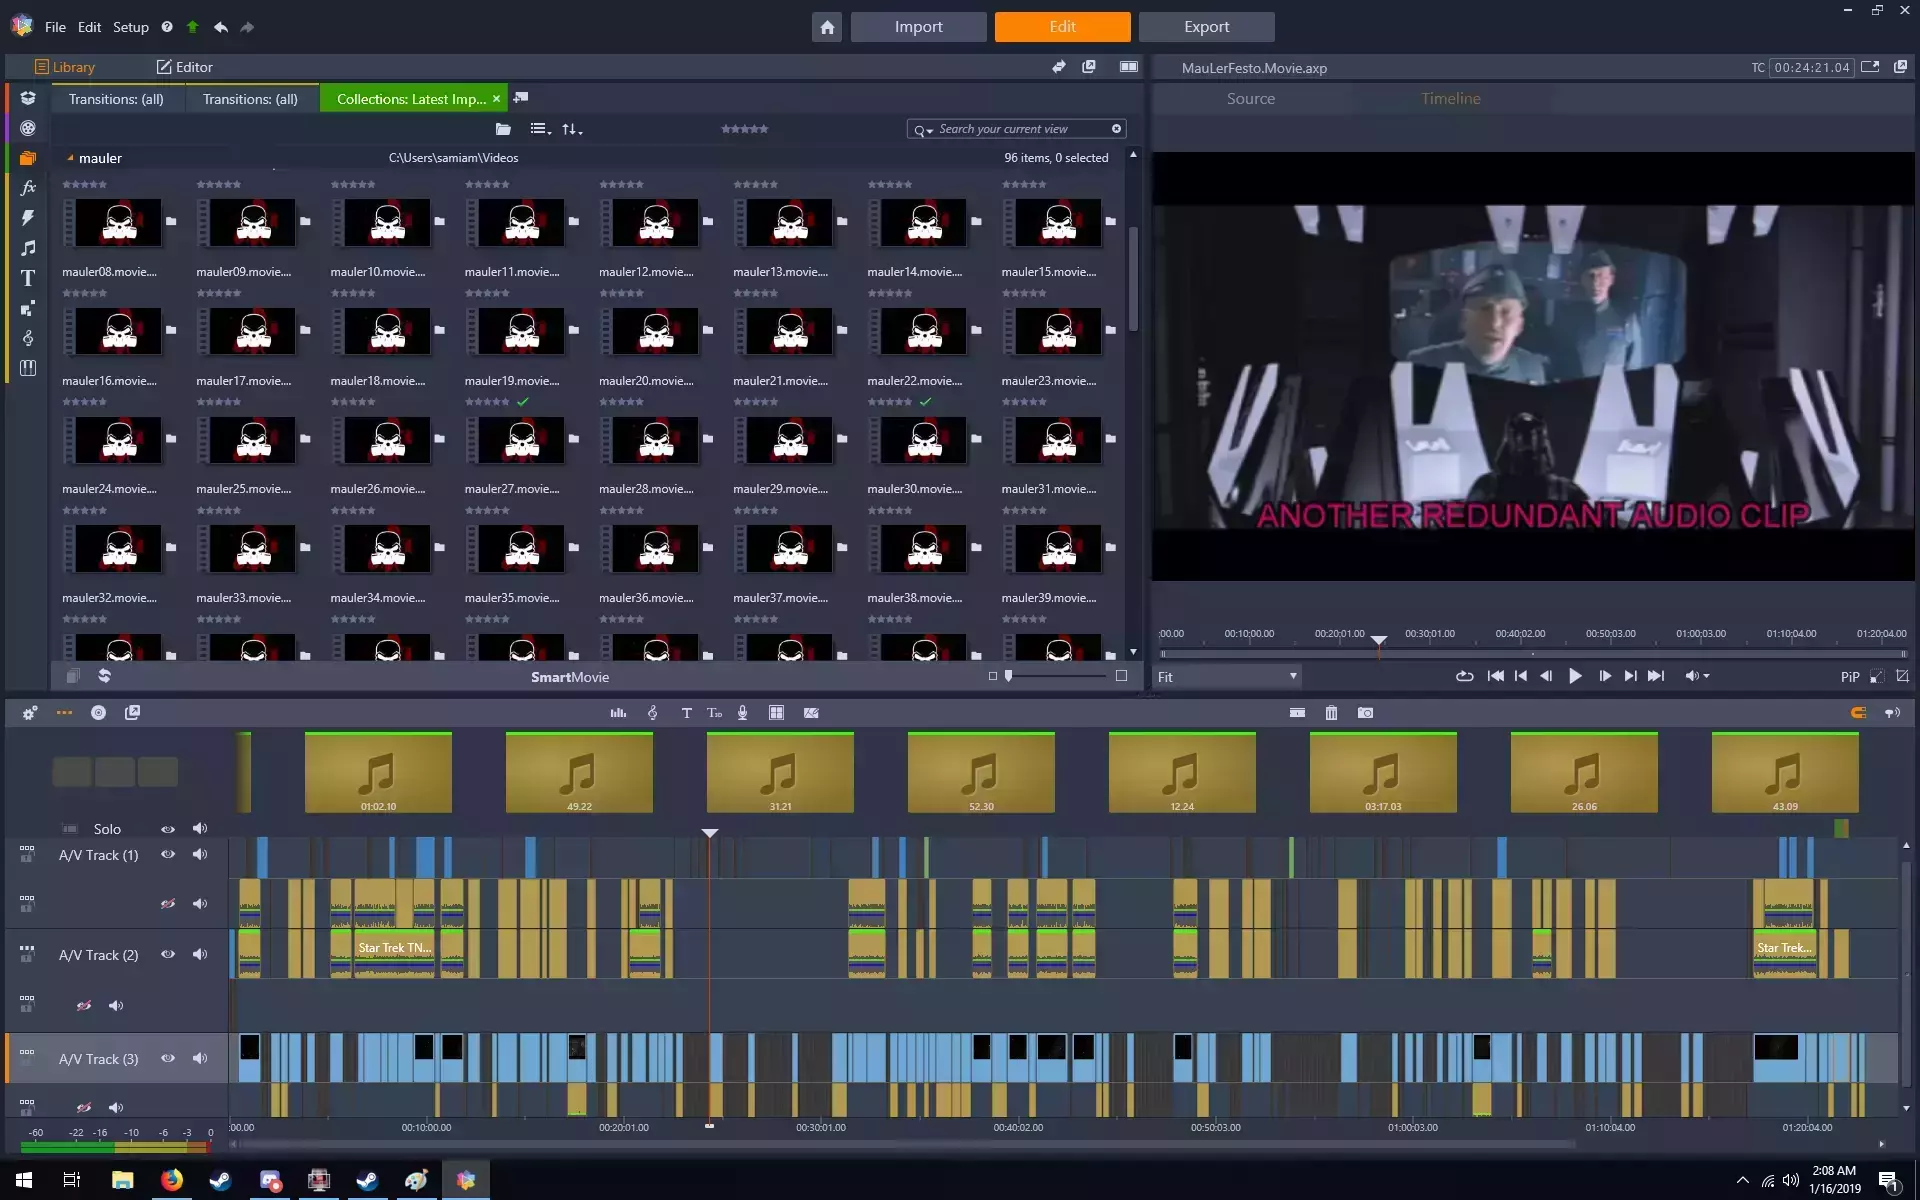The image size is (1920, 1200).
Task: Split clip with the razor blade tool
Action: pos(1297,713)
